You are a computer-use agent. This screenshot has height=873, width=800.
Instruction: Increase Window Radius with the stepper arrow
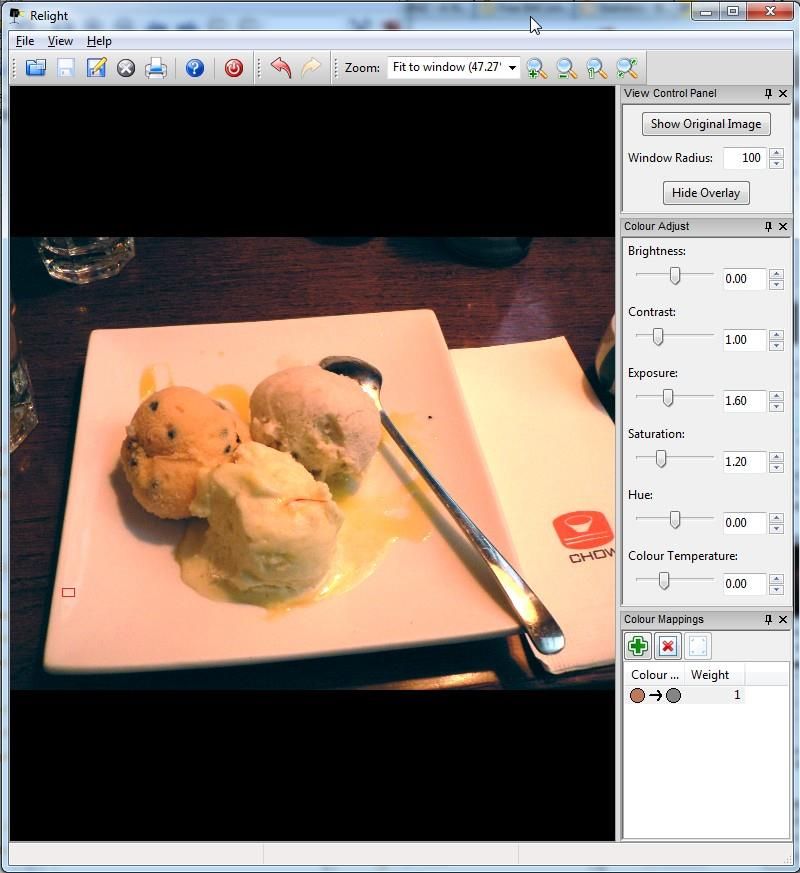(776, 153)
